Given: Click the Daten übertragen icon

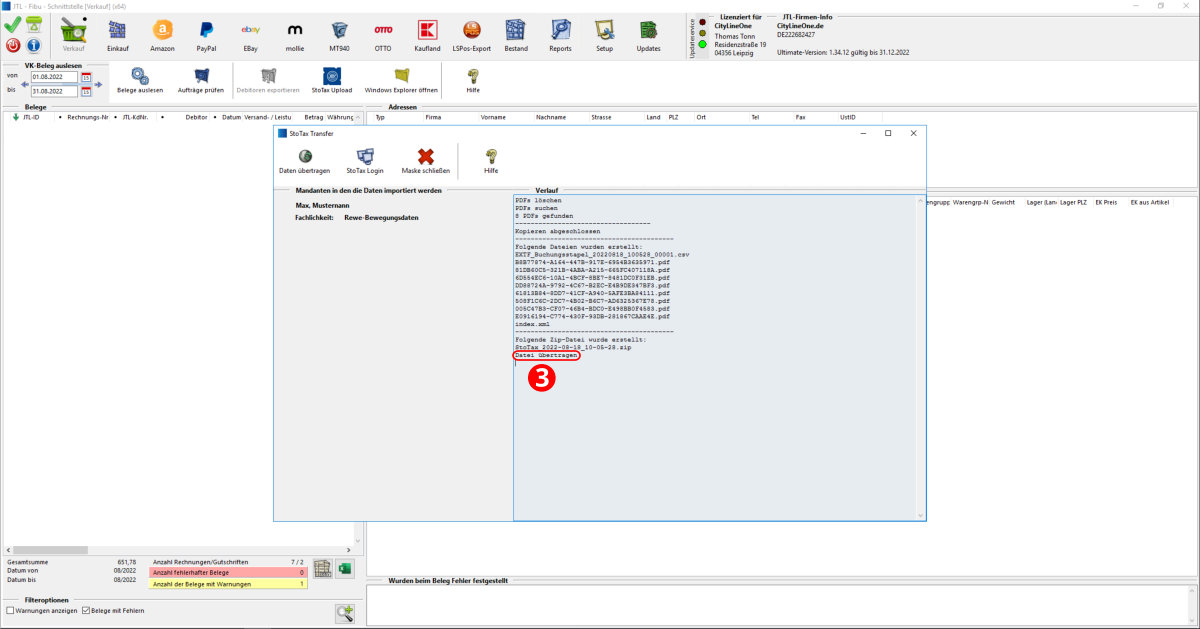Looking at the screenshot, I should pyautogui.click(x=304, y=157).
